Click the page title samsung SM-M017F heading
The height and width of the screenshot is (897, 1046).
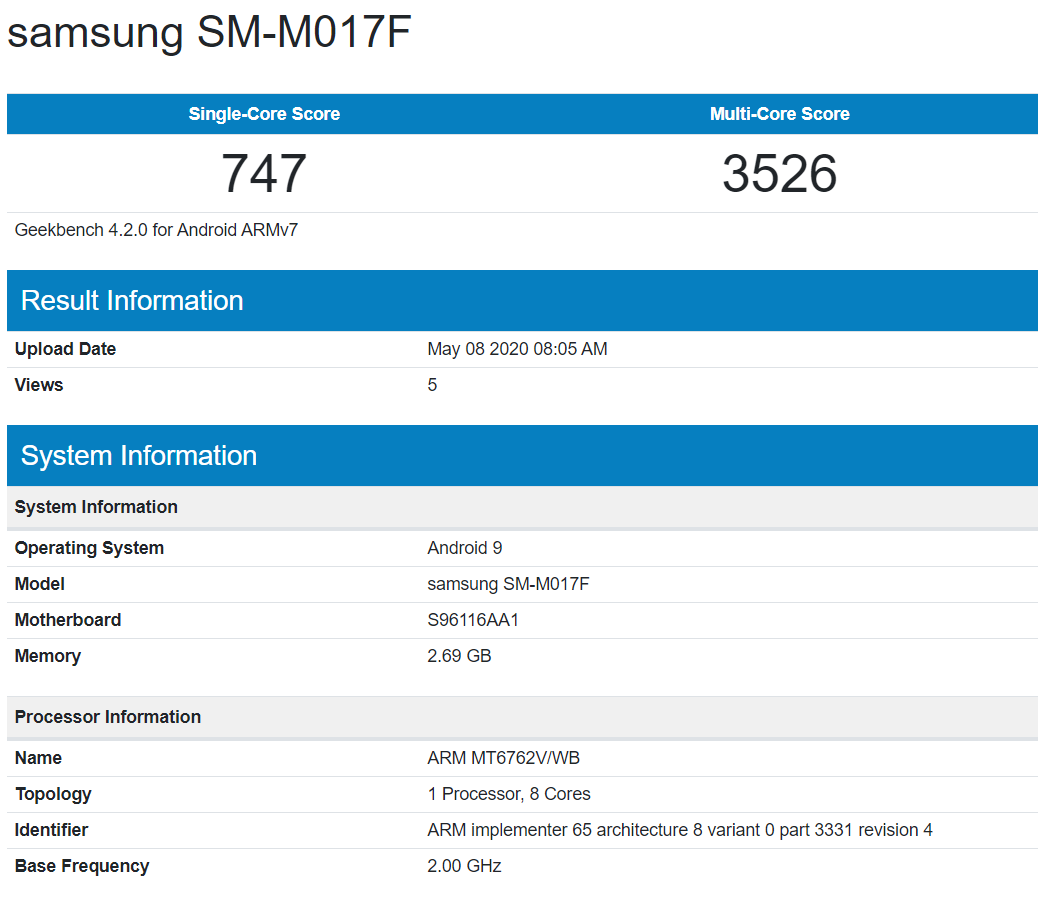click(x=209, y=33)
